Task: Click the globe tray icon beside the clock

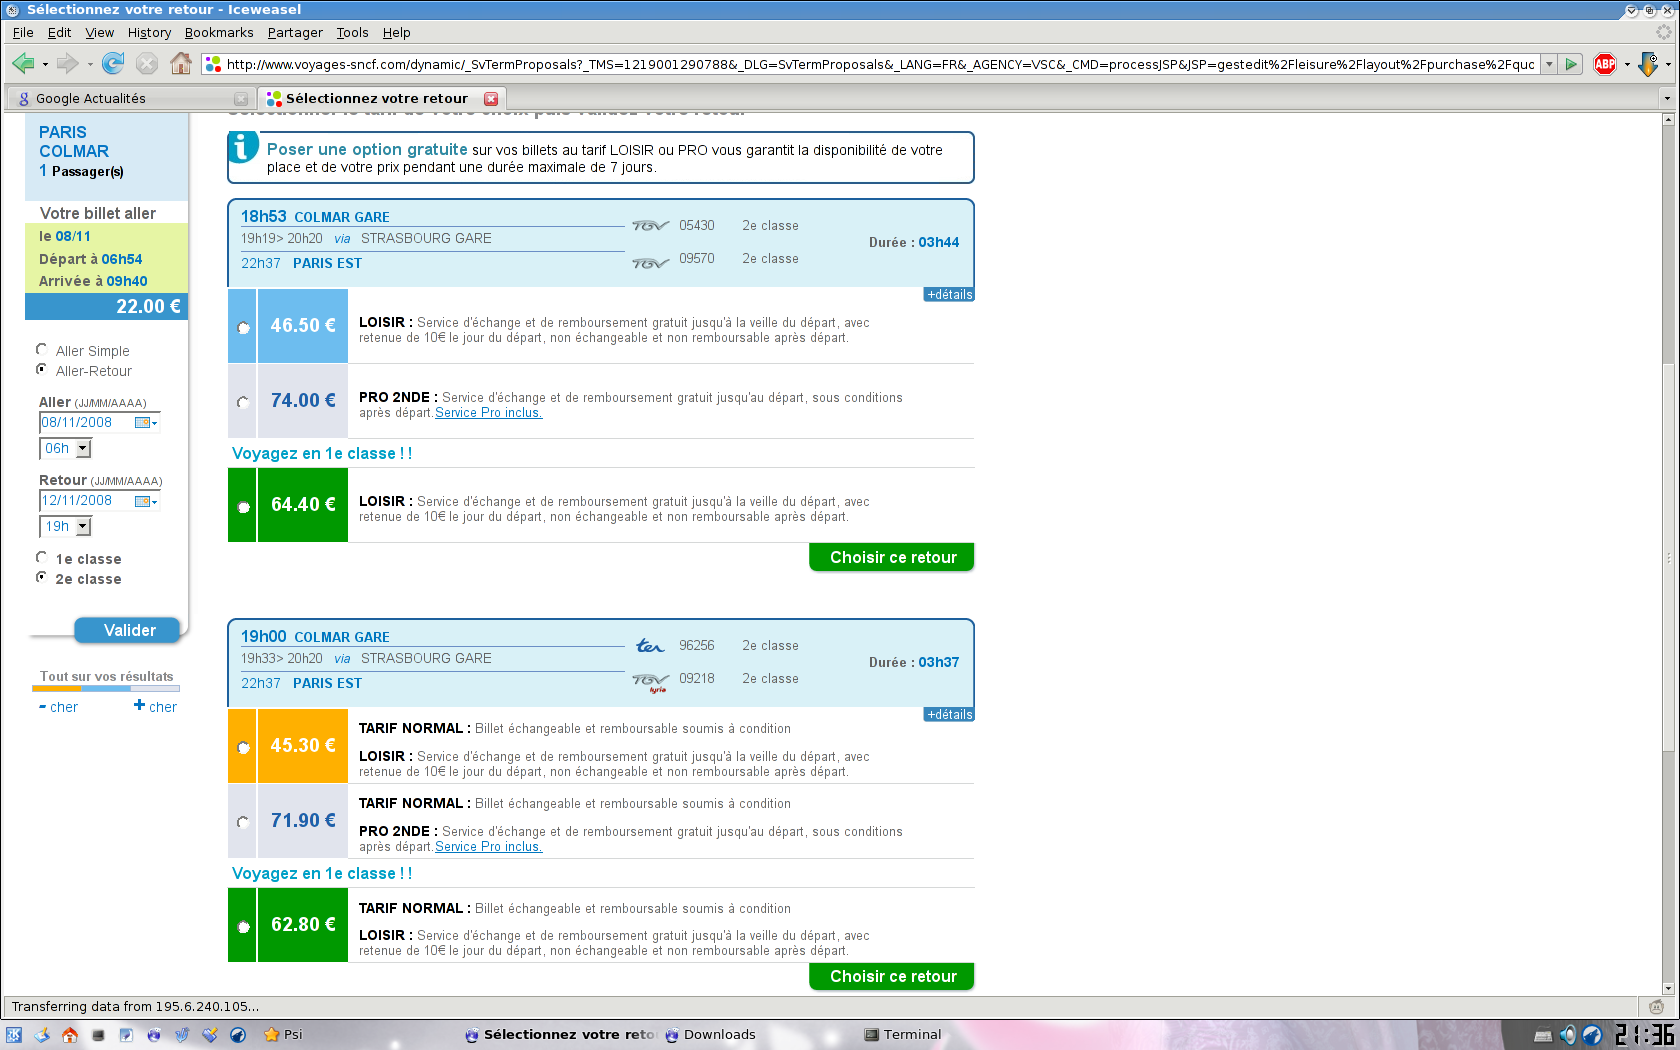Action: pyautogui.click(x=1593, y=1035)
